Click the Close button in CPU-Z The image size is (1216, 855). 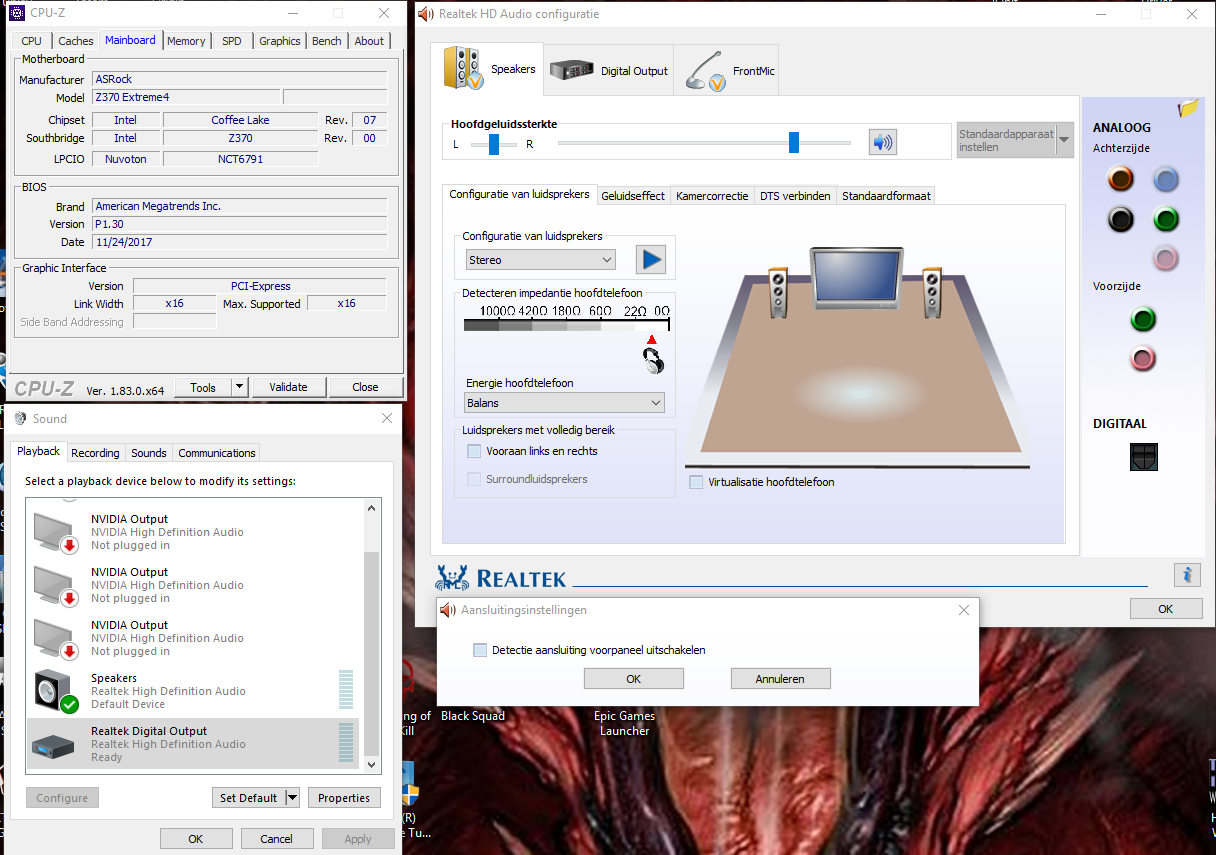pyautogui.click(x=366, y=387)
